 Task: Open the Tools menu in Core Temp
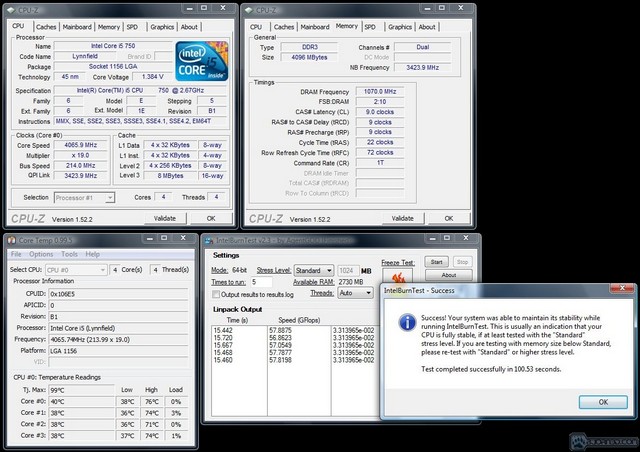pyautogui.click(x=69, y=254)
